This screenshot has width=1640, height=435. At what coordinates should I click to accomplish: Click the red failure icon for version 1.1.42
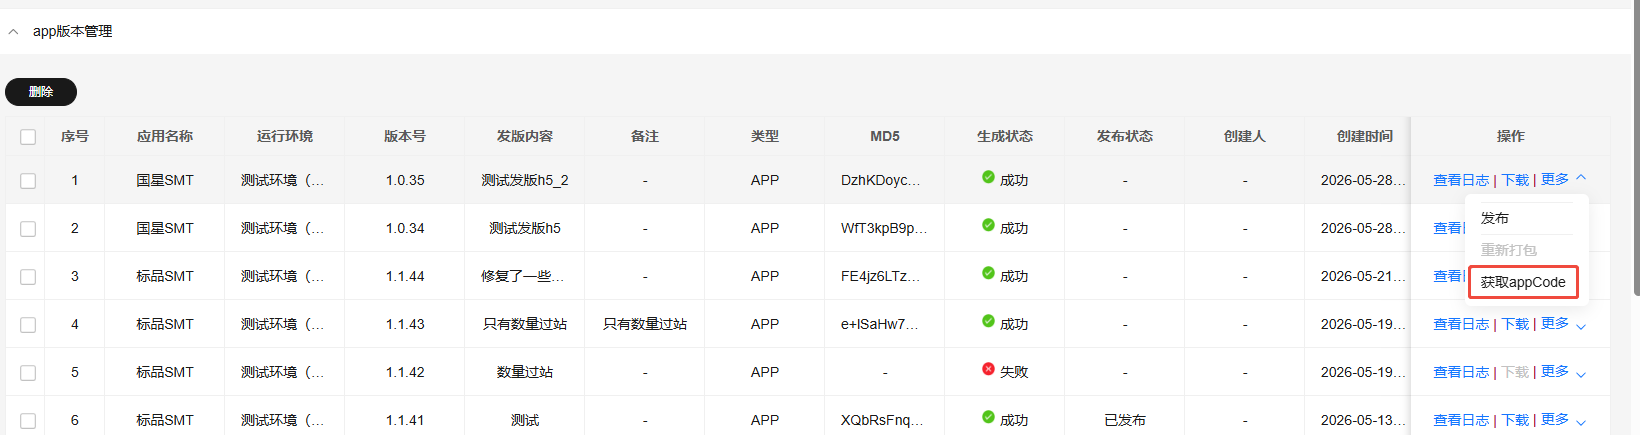click(x=988, y=369)
